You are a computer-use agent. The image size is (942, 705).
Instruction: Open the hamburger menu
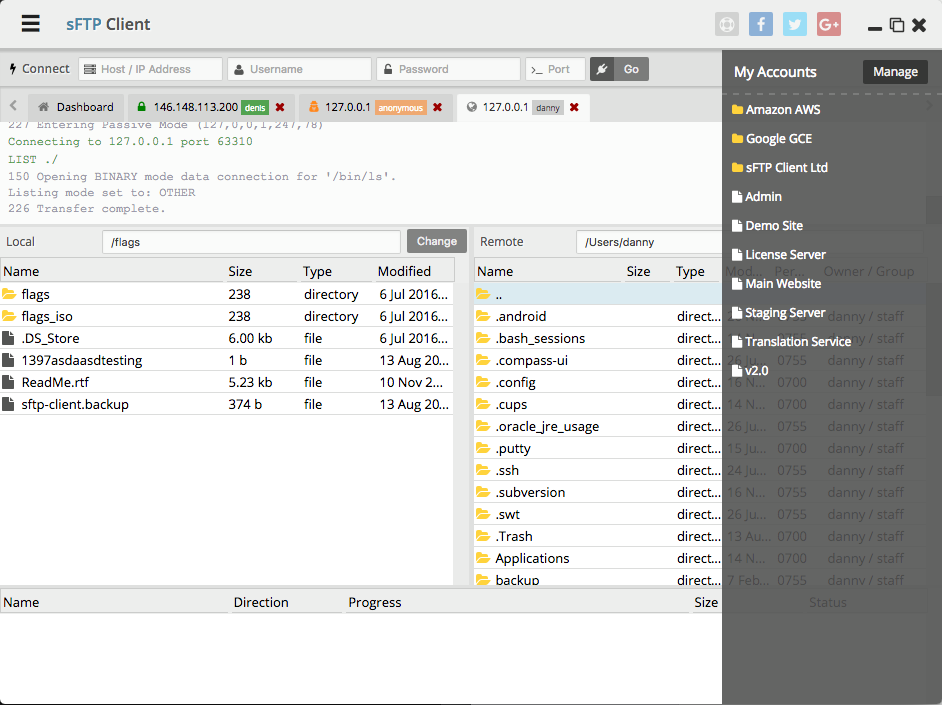(x=29, y=24)
